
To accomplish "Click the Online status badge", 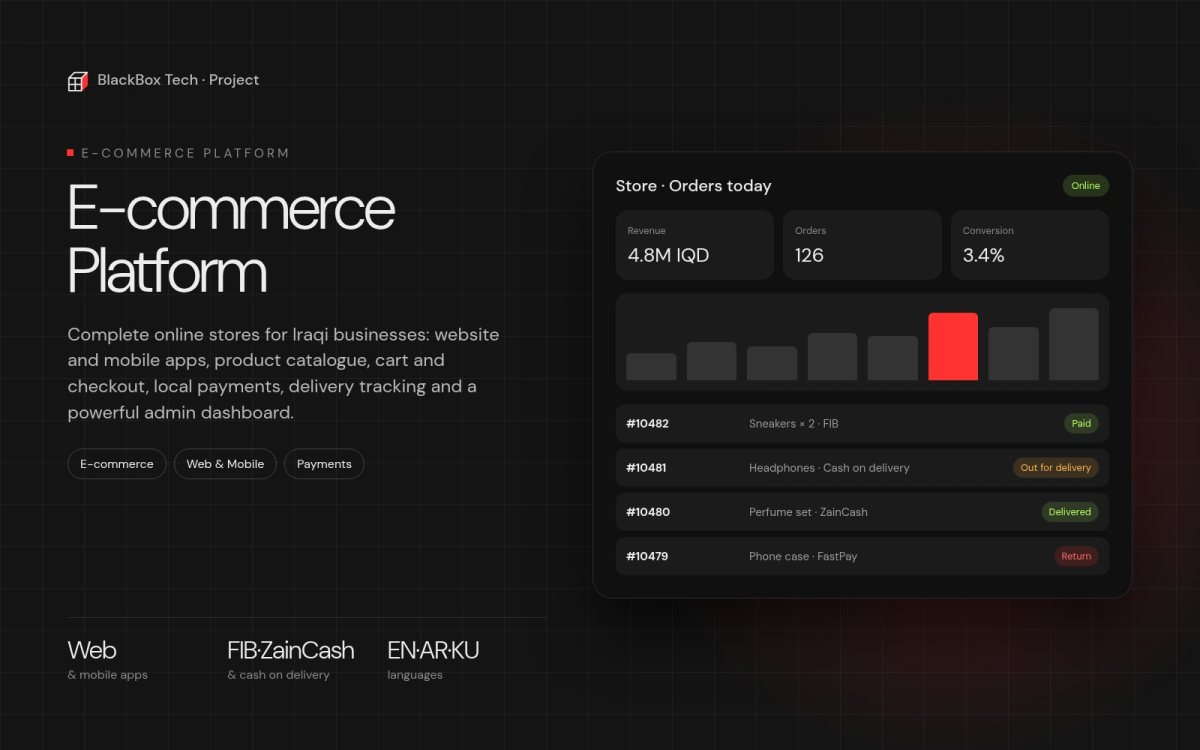I will tap(1085, 186).
